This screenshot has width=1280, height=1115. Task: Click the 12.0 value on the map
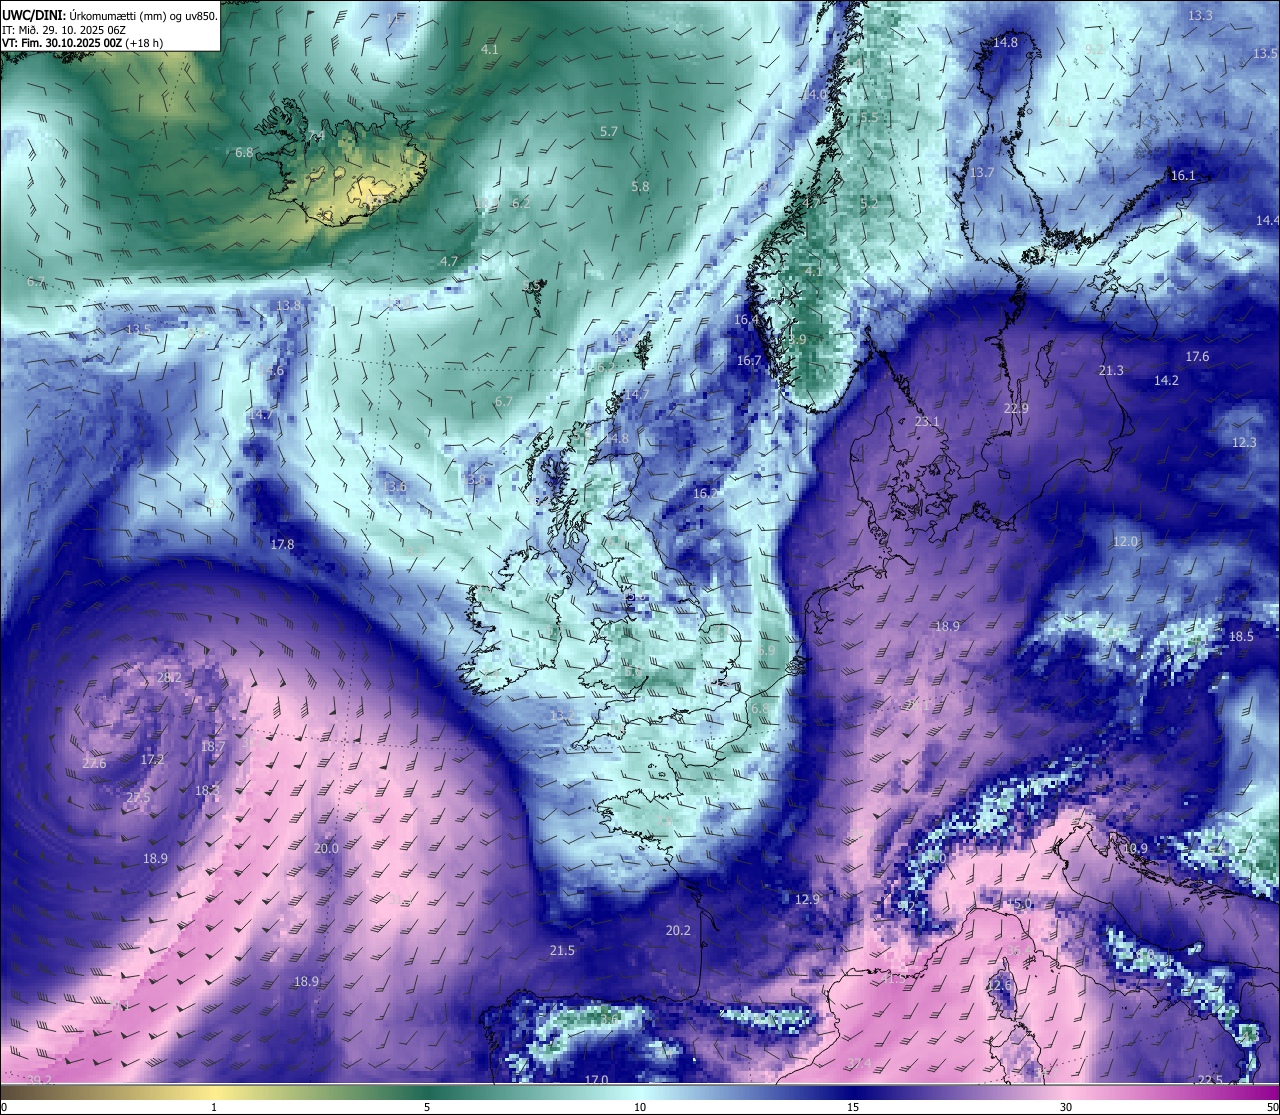tap(1125, 542)
